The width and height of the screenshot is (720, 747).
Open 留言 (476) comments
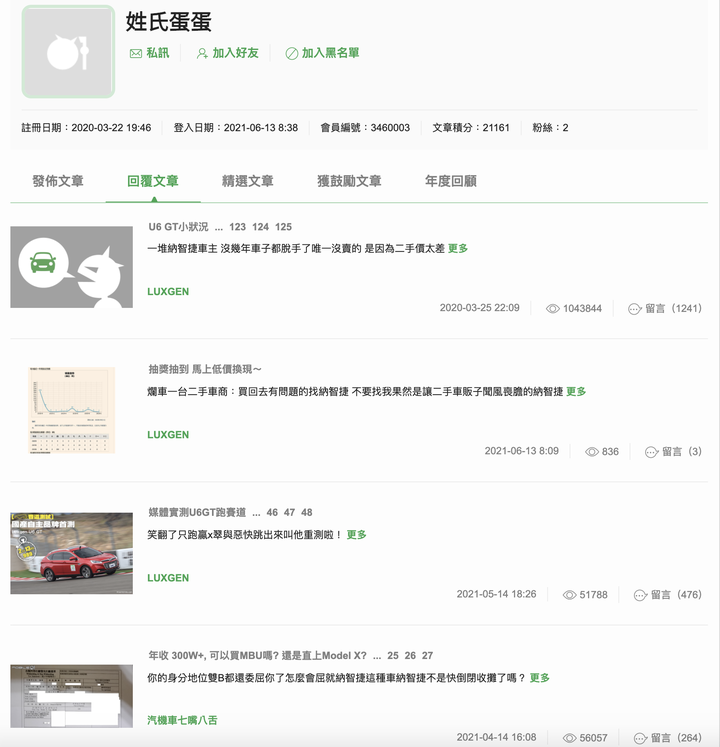[x=676, y=595]
